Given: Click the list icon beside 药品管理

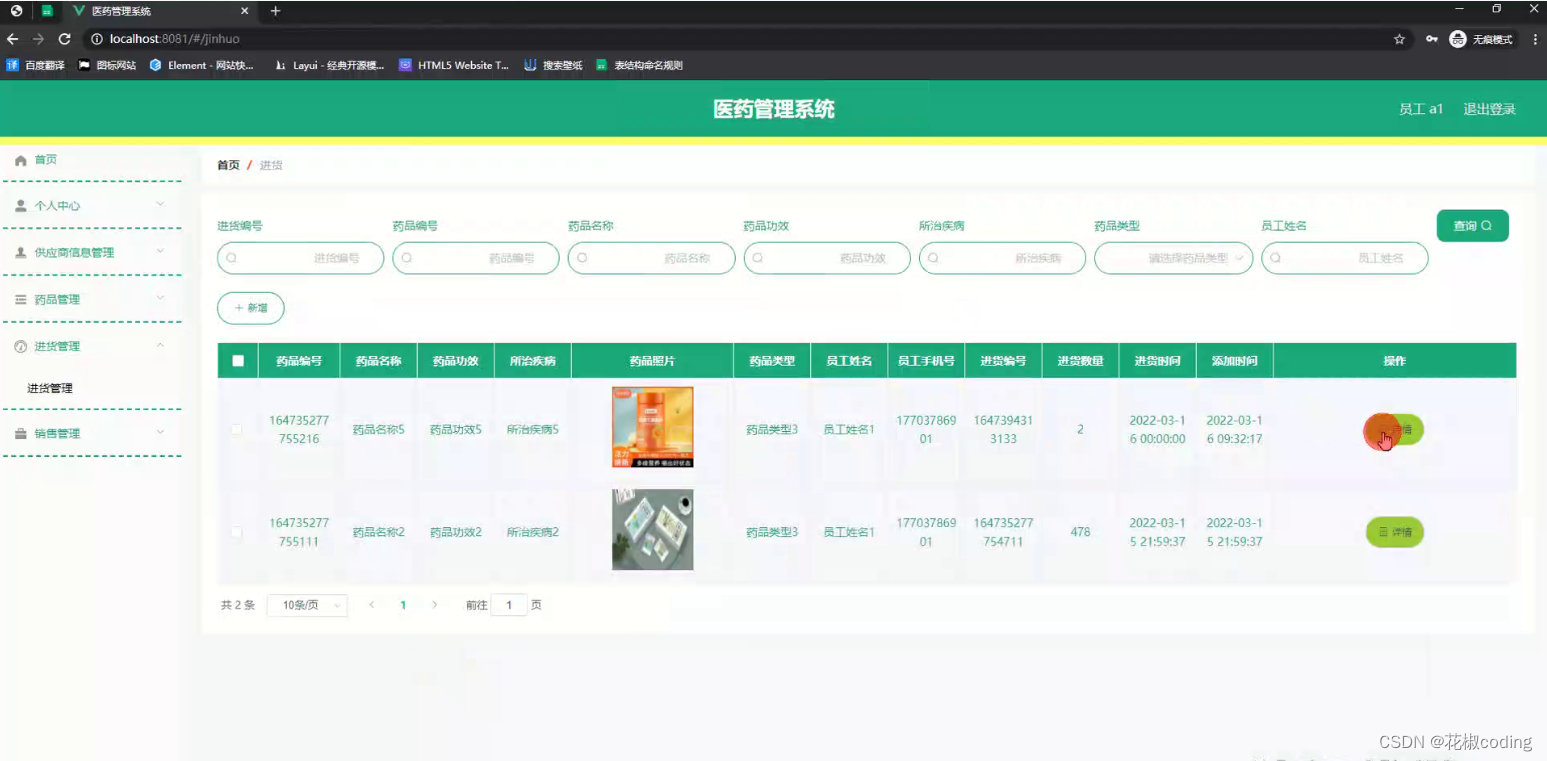Looking at the screenshot, I should tap(20, 299).
